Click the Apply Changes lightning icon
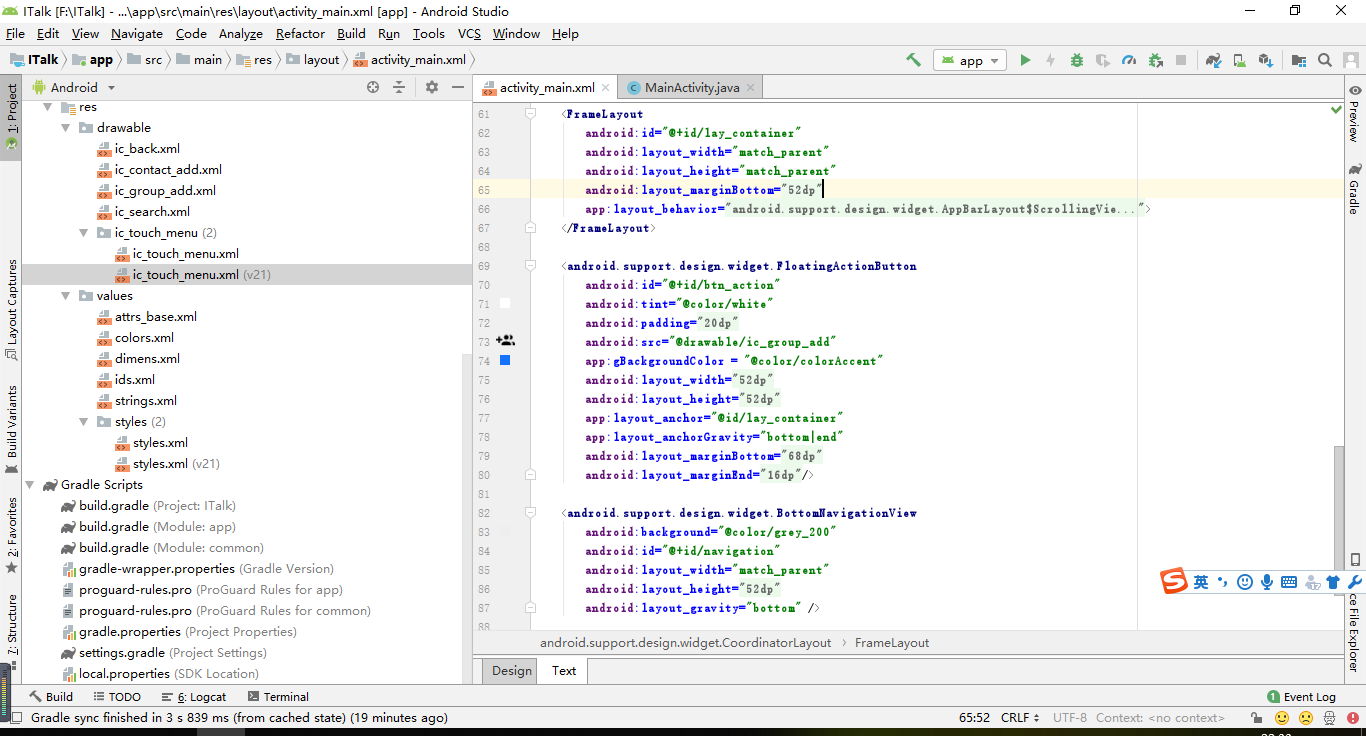Image resolution: width=1366 pixels, height=736 pixels. pos(1051,60)
